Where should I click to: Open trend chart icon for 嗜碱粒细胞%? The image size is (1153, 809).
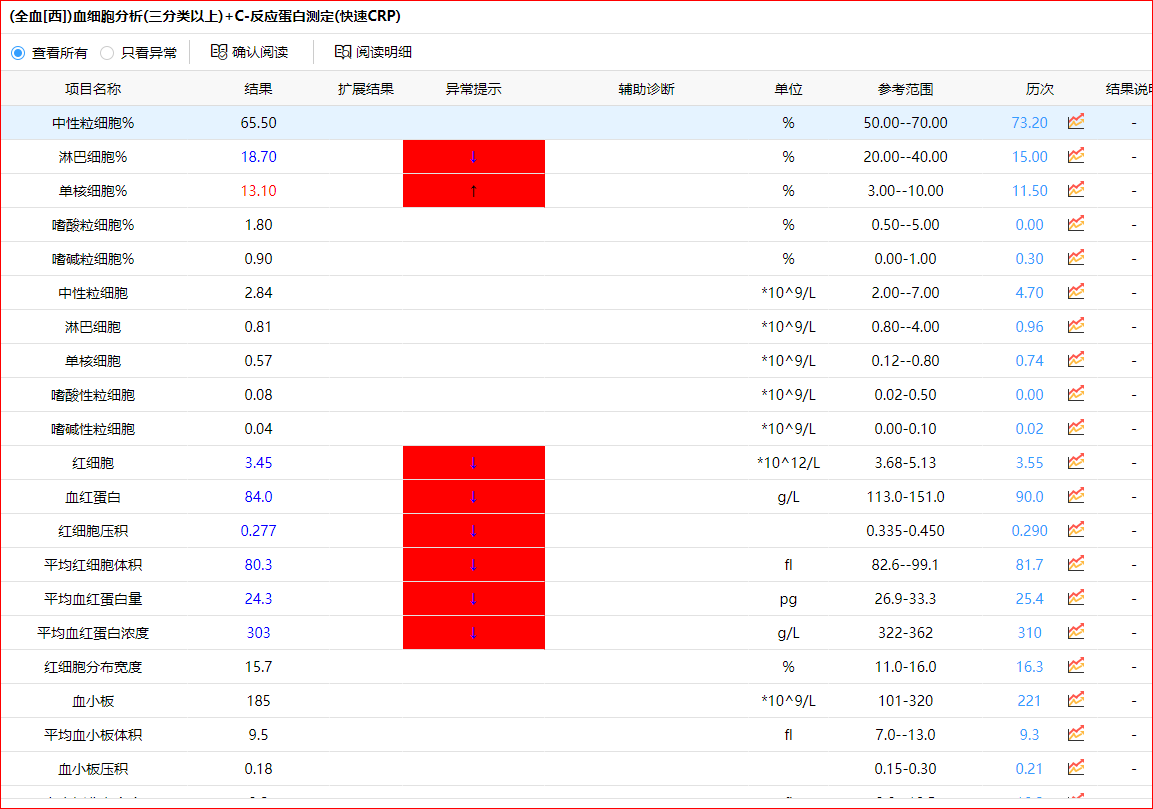coord(1076,258)
